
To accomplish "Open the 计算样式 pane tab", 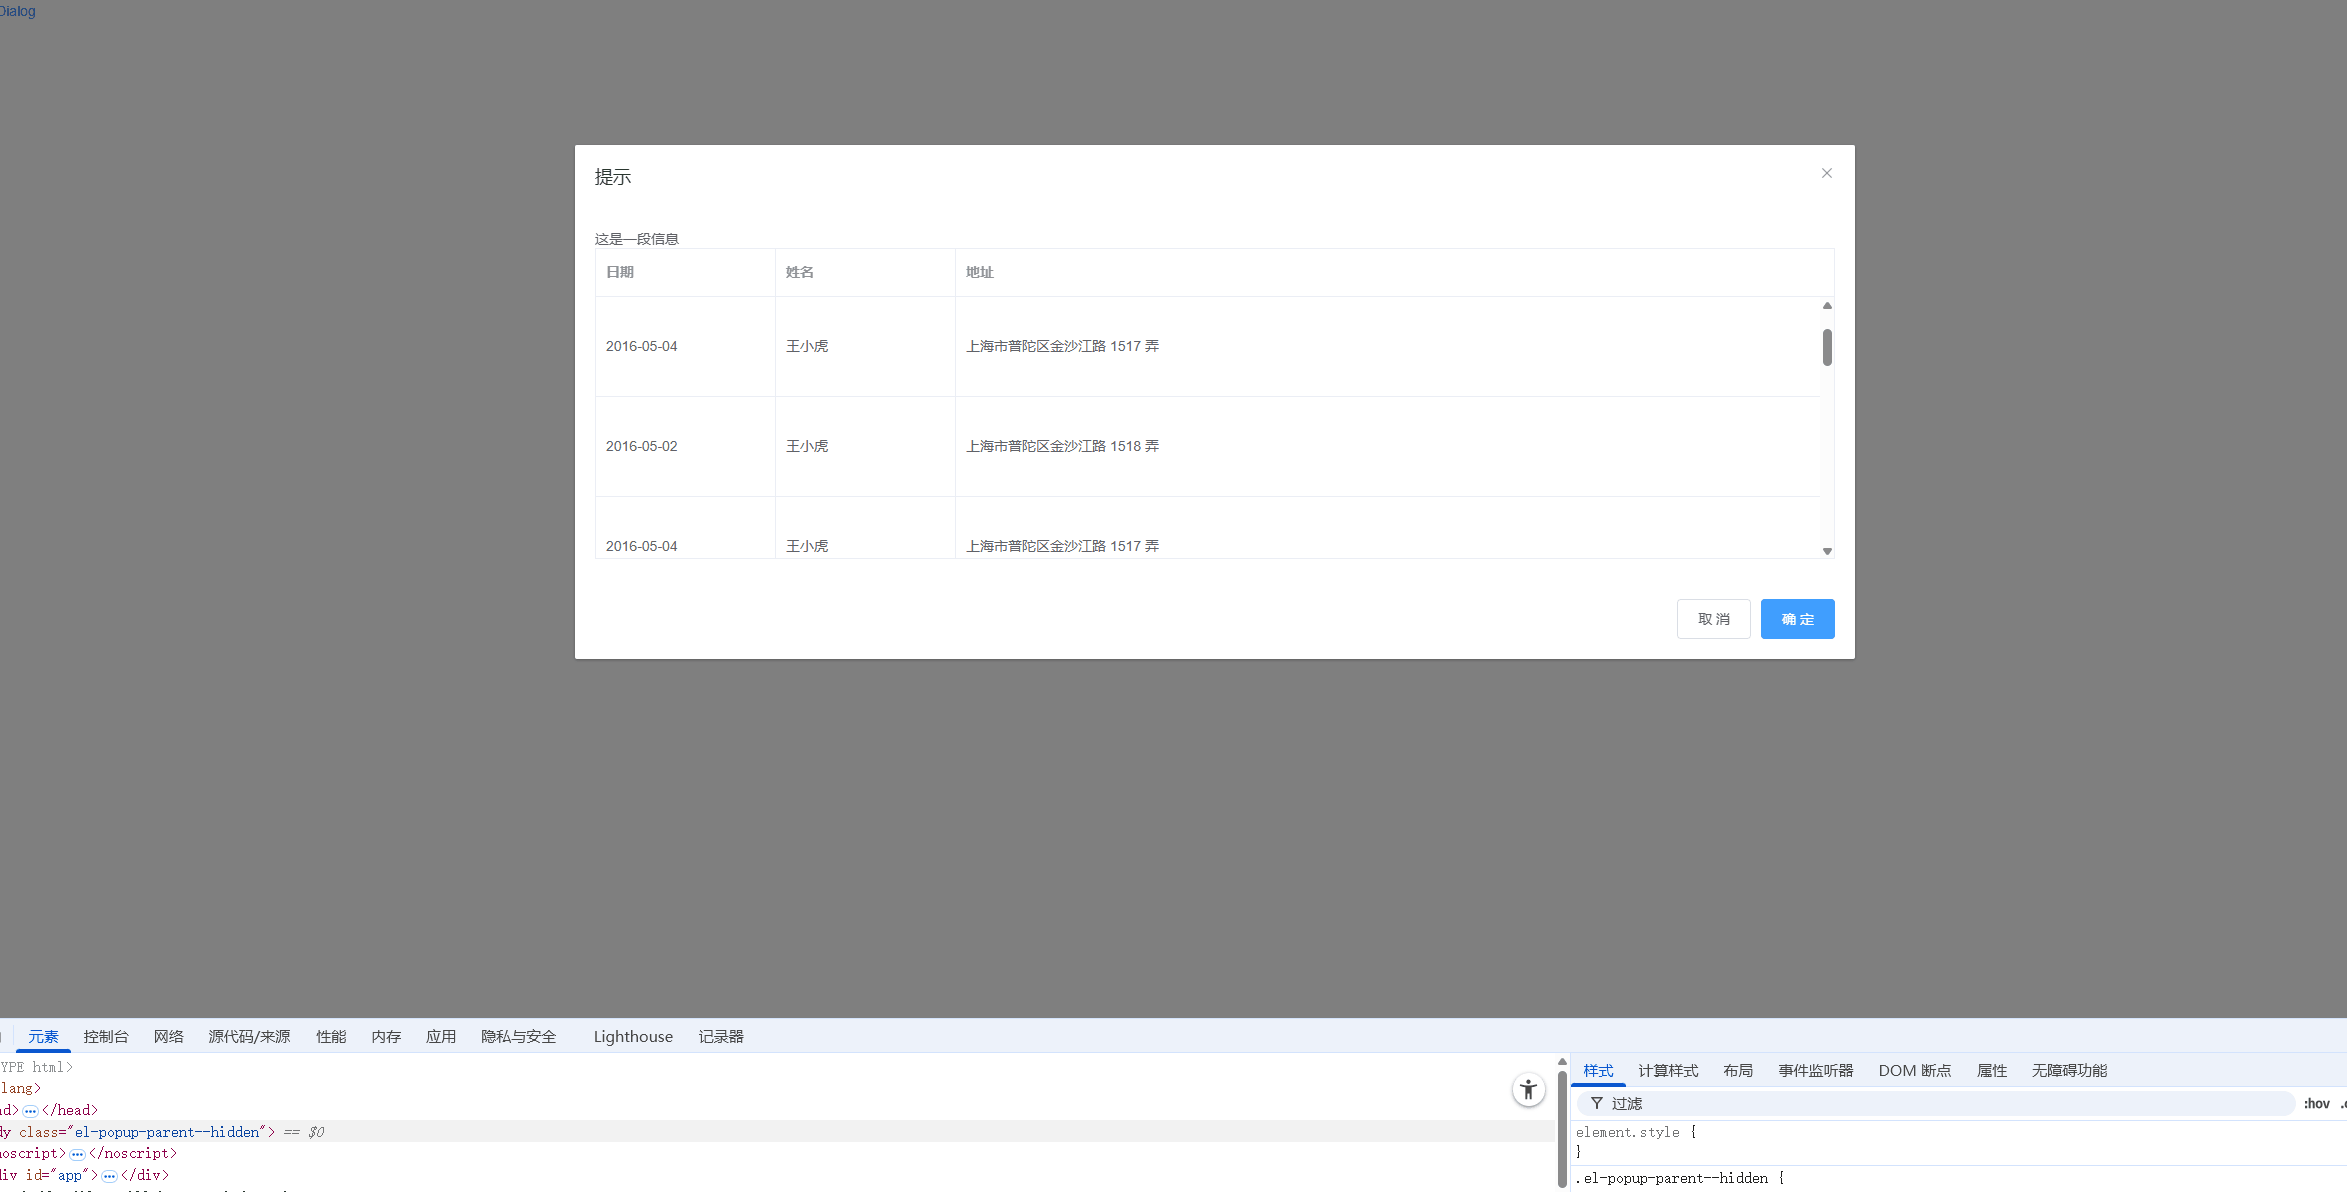I will 1668,1070.
